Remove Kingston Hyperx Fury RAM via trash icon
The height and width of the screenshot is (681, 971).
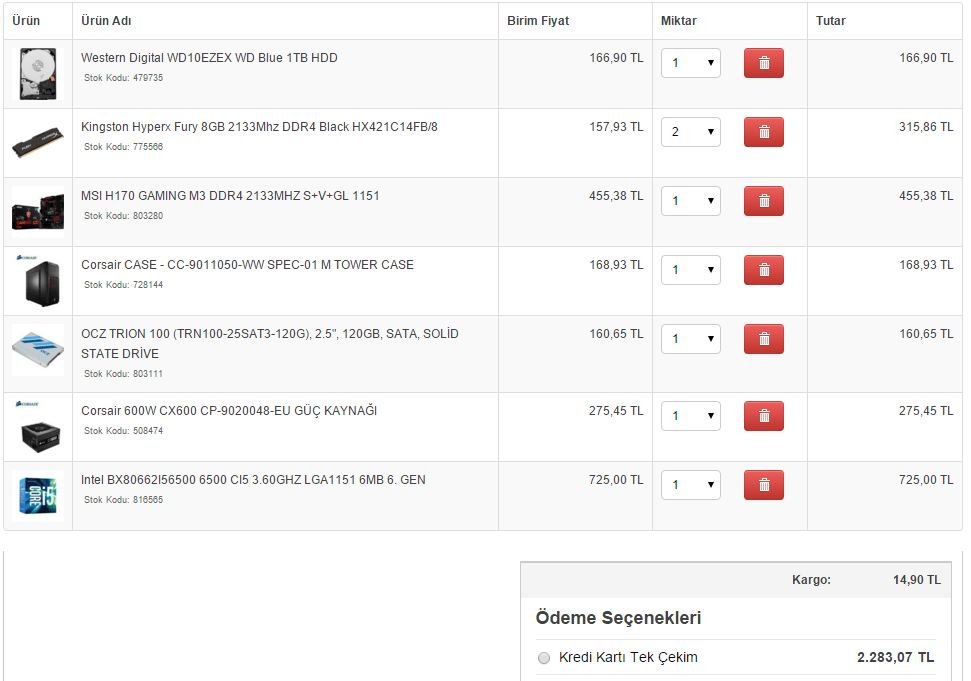pyautogui.click(x=764, y=132)
